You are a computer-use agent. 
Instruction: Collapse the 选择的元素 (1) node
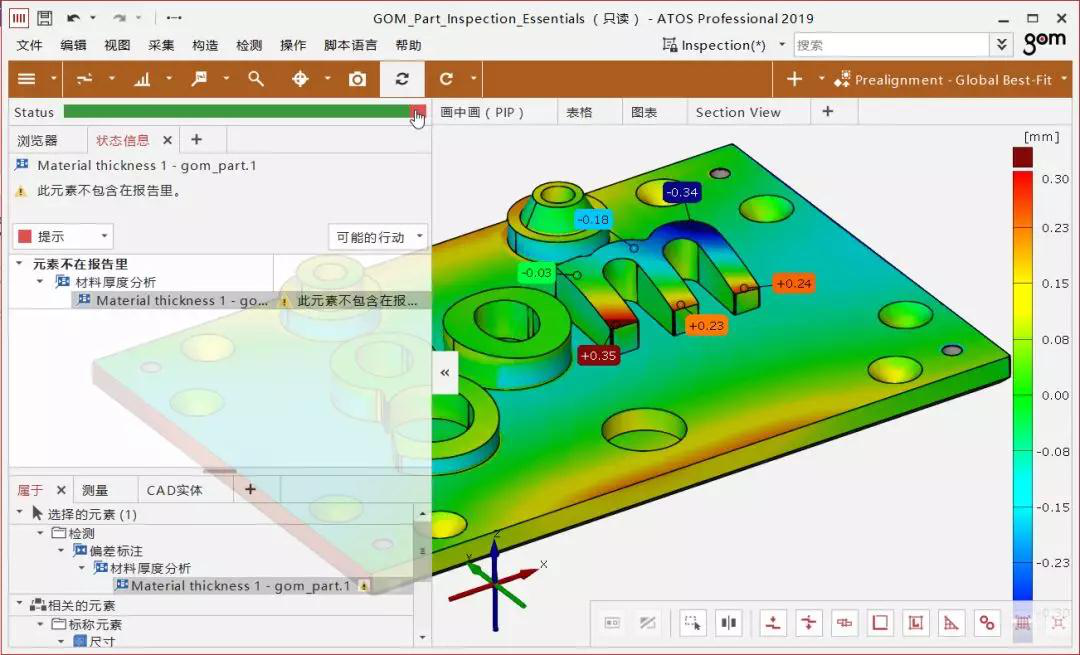pyautogui.click(x=19, y=513)
